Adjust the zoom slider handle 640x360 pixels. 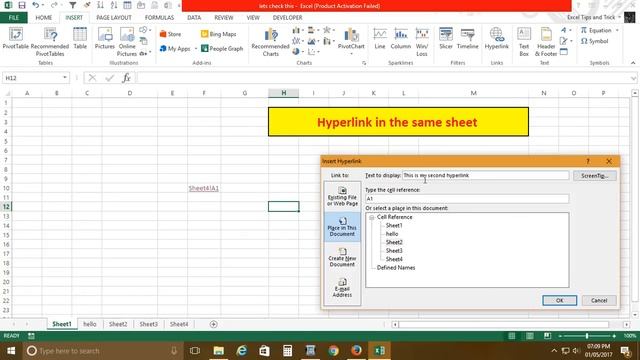[587, 336]
